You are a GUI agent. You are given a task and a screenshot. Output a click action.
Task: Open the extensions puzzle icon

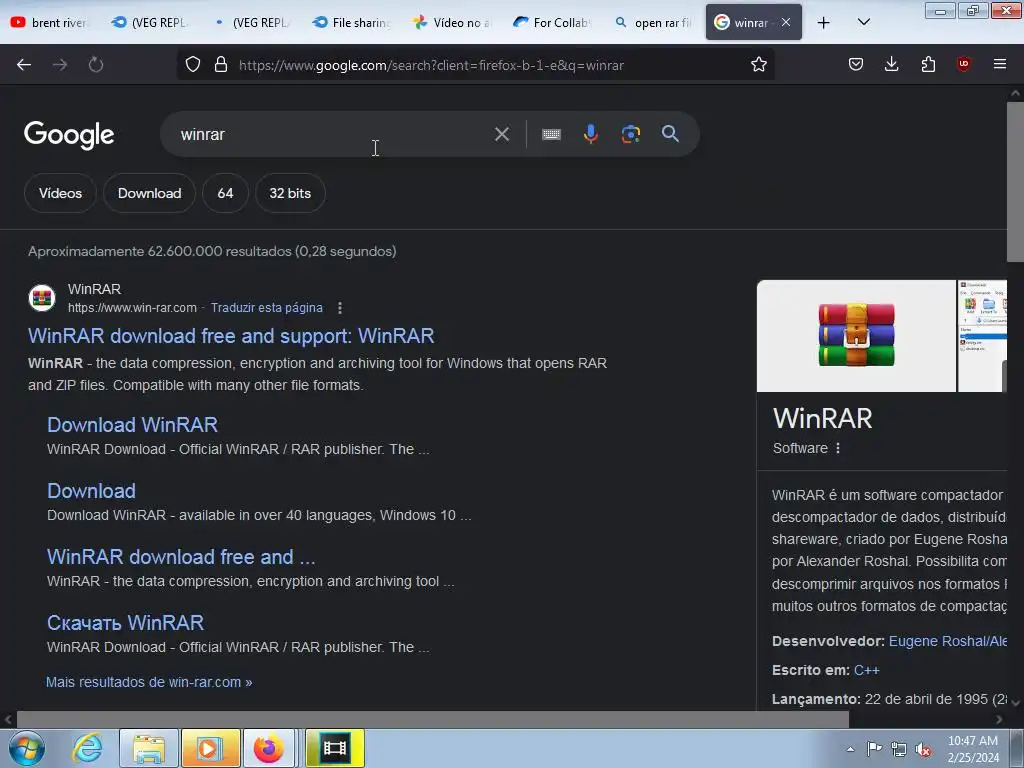coord(928,64)
